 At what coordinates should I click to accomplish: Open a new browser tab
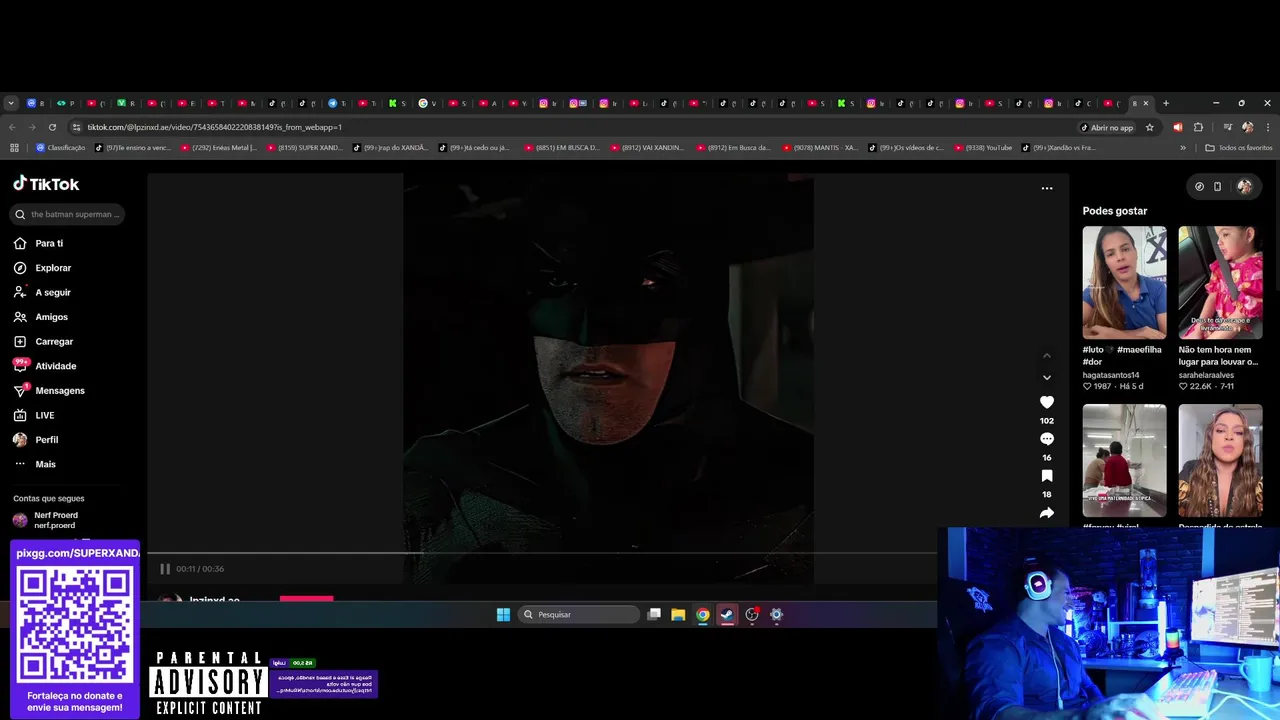click(x=1165, y=103)
